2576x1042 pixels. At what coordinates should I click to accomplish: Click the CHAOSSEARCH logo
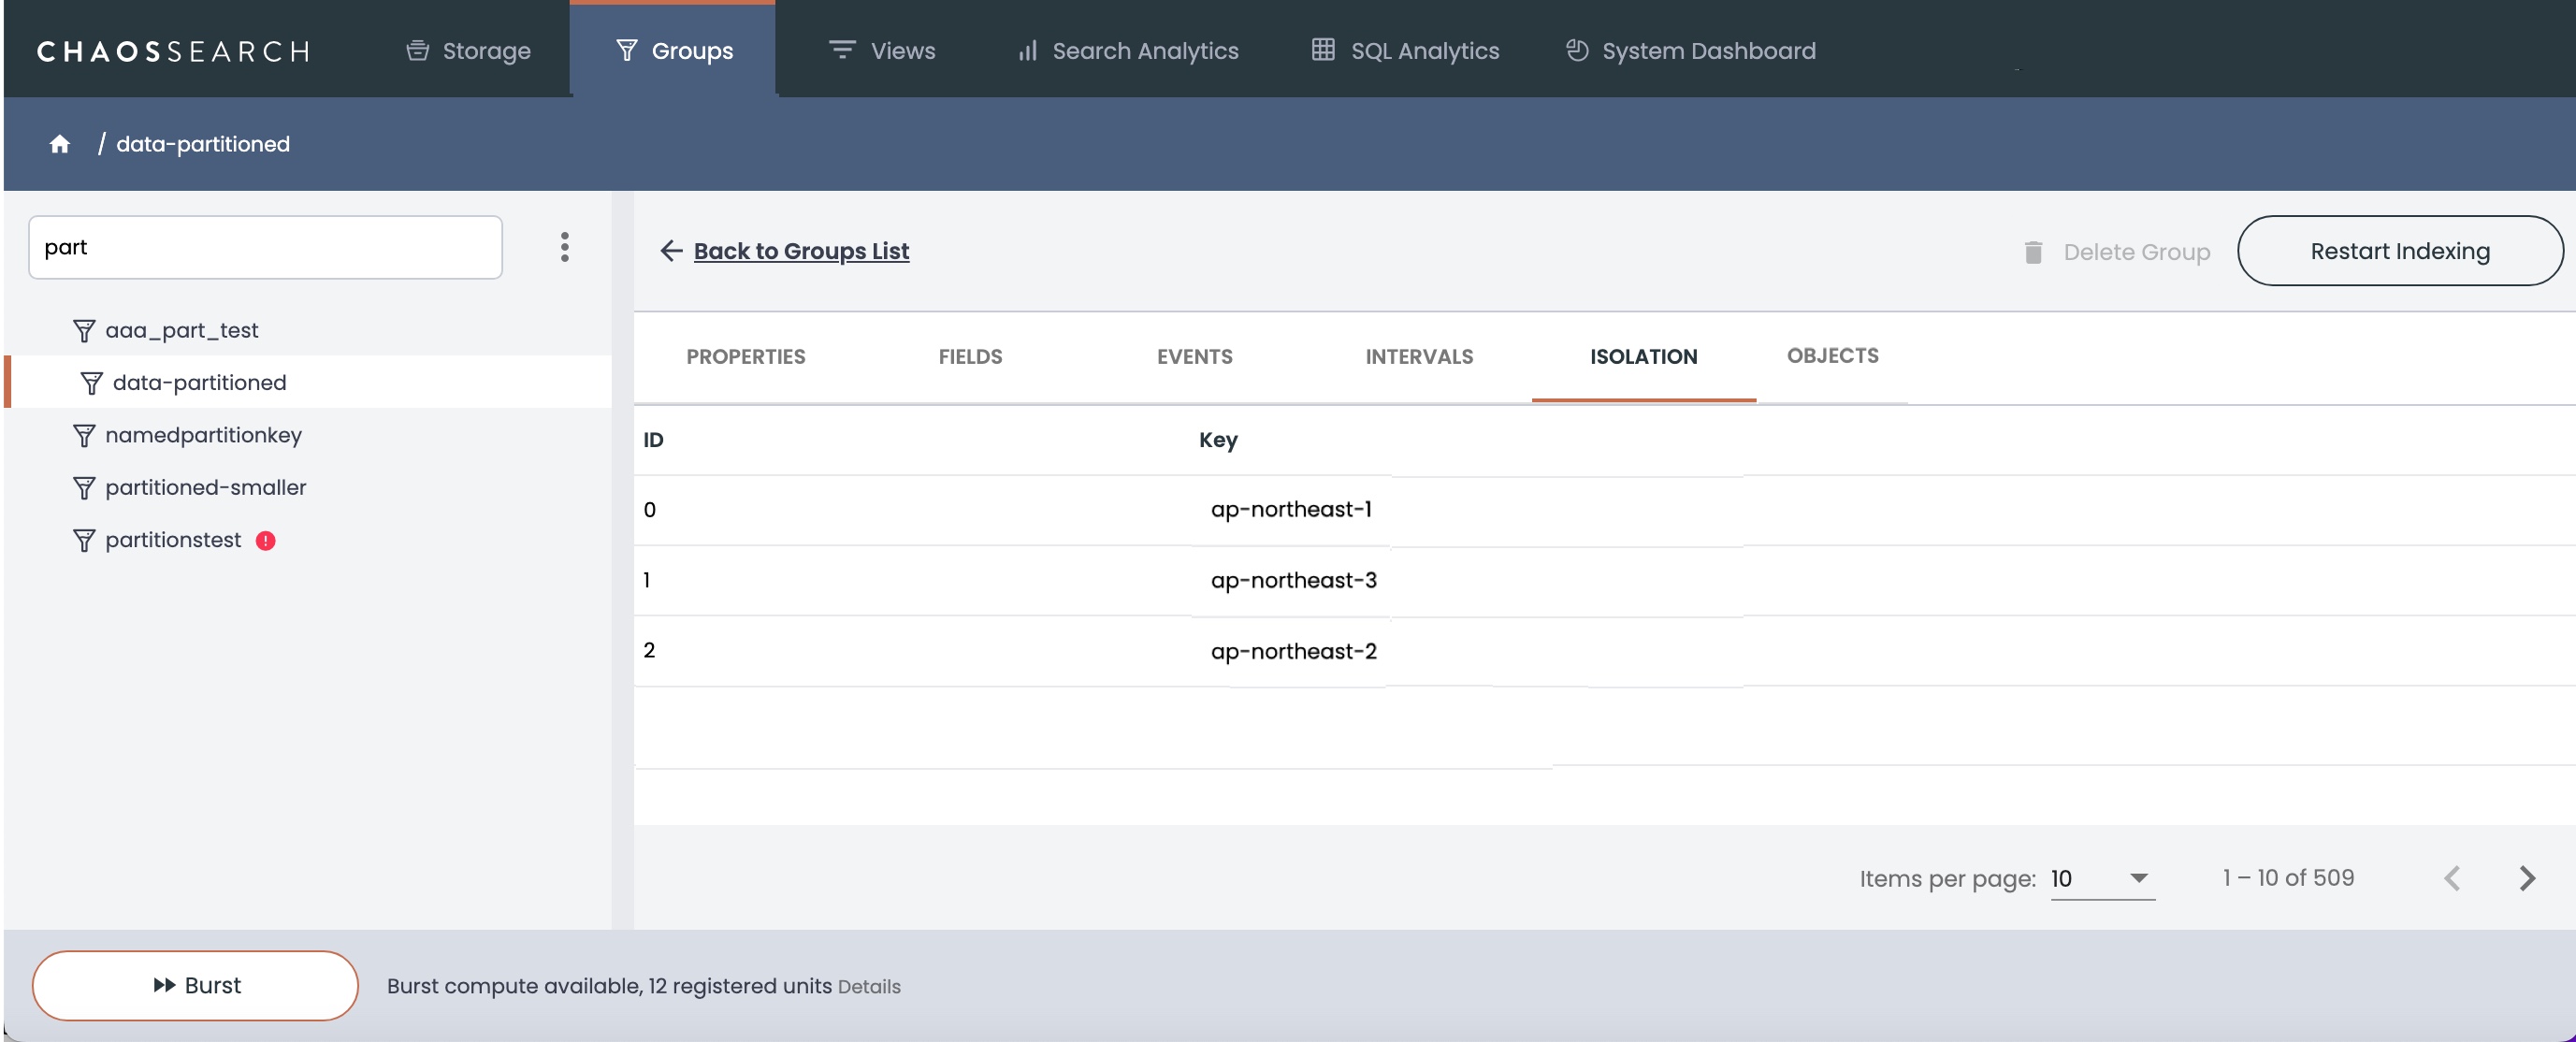tap(173, 51)
